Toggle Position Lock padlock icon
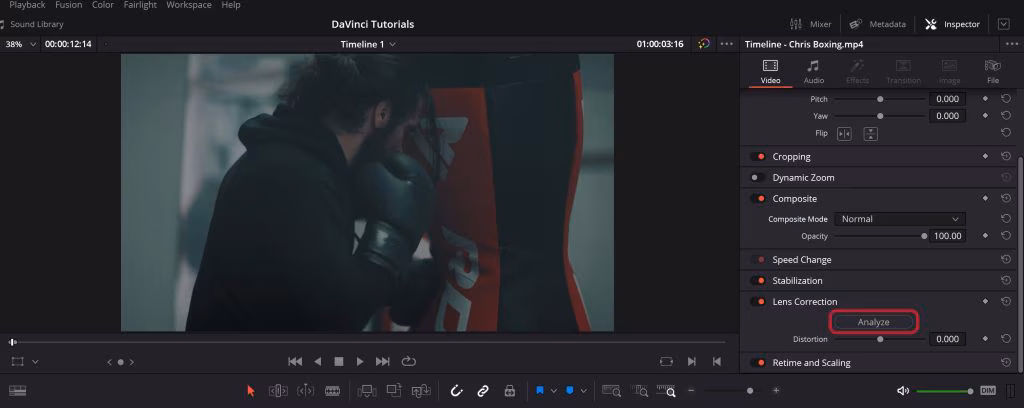The height and width of the screenshot is (408, 1024). point(510,390)
